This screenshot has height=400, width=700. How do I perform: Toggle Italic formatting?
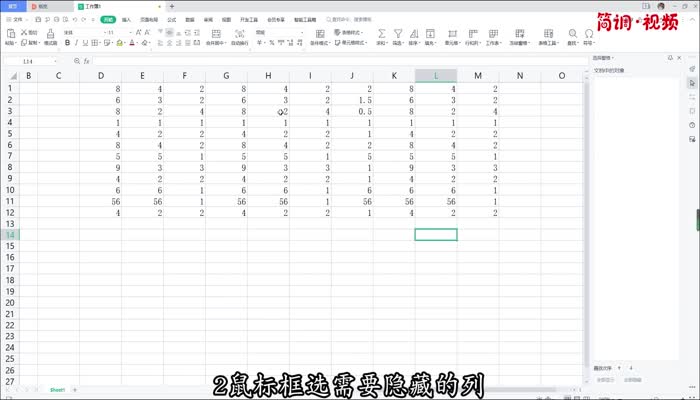pyautogui.click(x=74, y=44)
